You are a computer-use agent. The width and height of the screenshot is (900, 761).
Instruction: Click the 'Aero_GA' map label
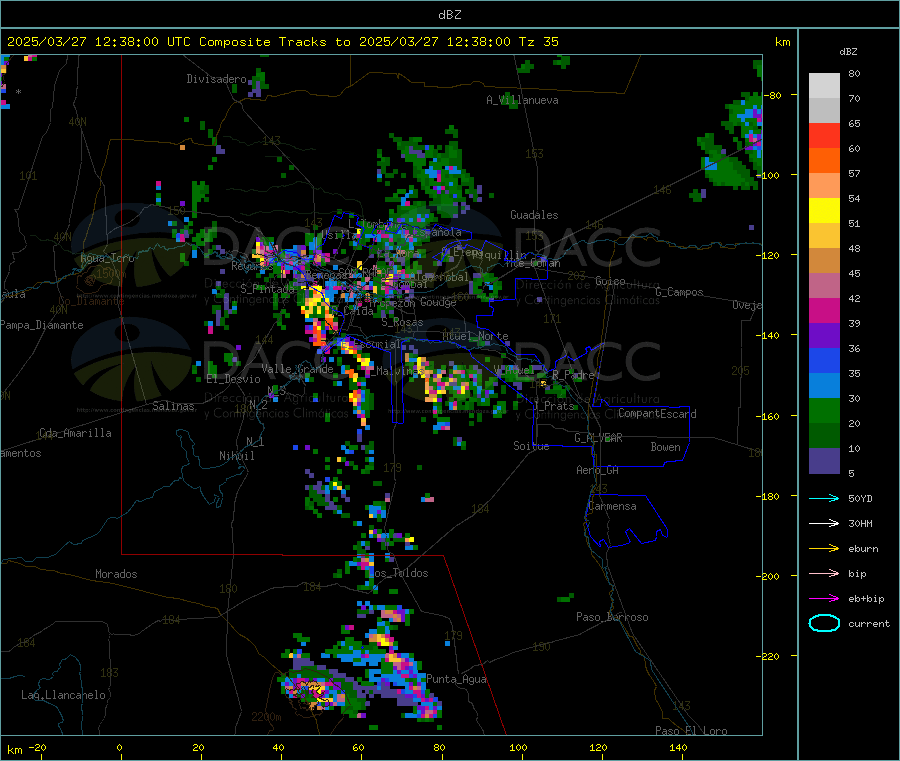[x=598, y=470]
